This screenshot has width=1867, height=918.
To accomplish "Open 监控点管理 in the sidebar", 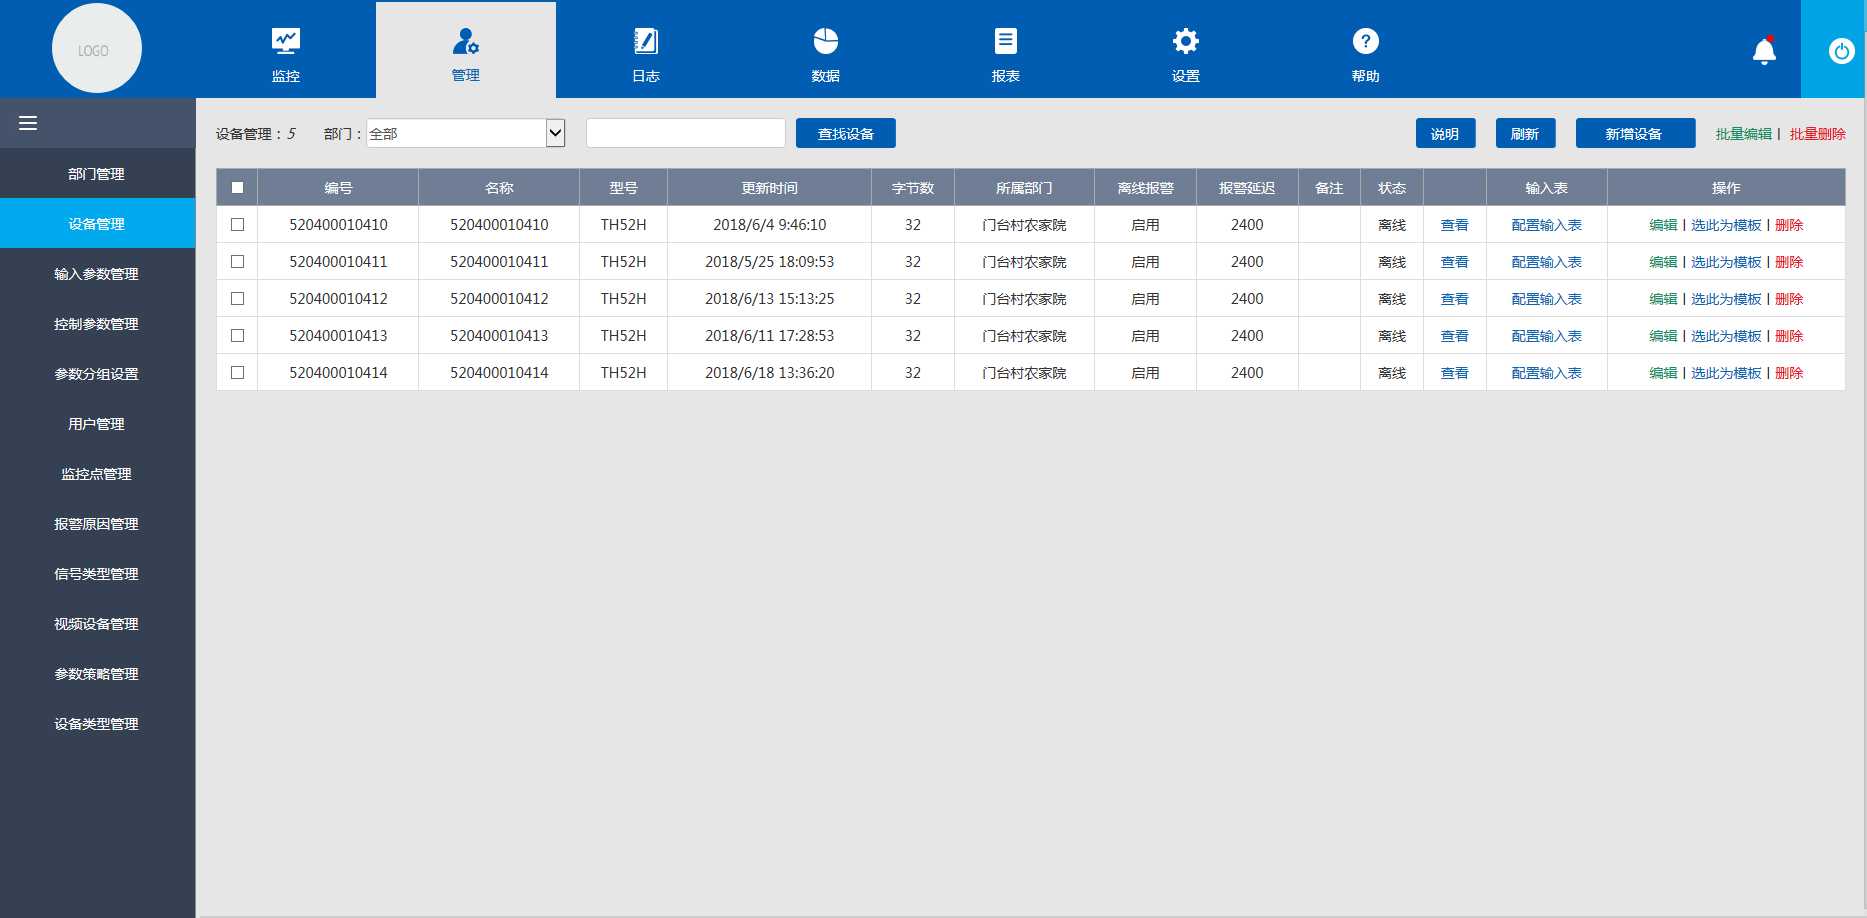I will 97,473.
